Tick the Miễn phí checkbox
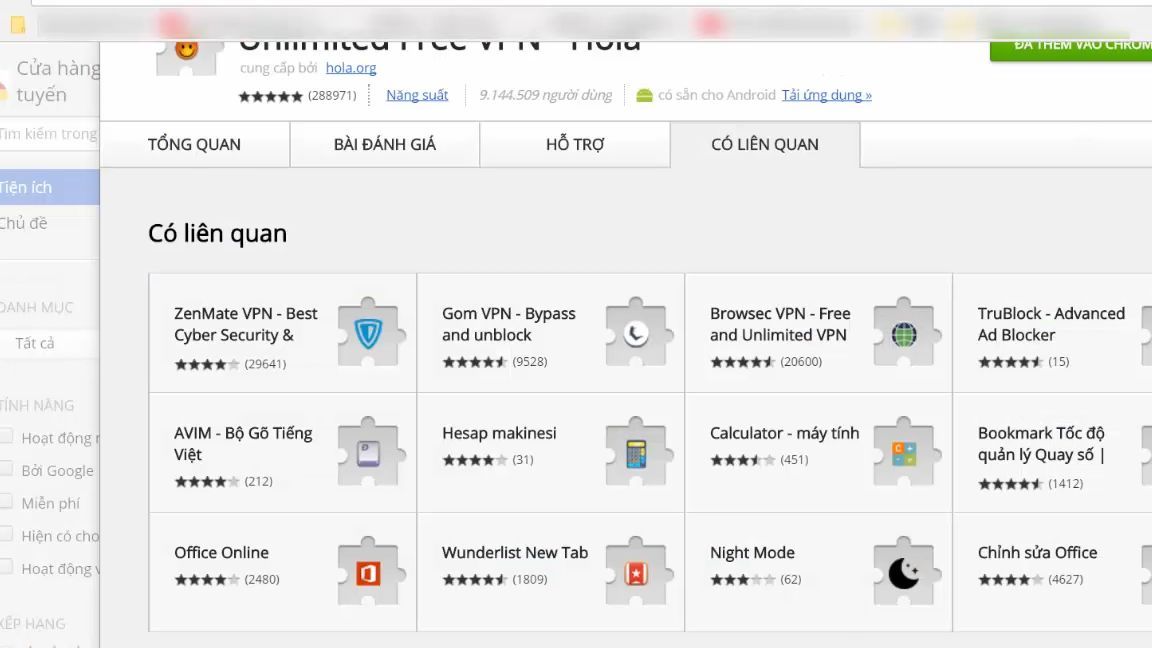This screenshot has height=648, width=1152. pos(6,502)
